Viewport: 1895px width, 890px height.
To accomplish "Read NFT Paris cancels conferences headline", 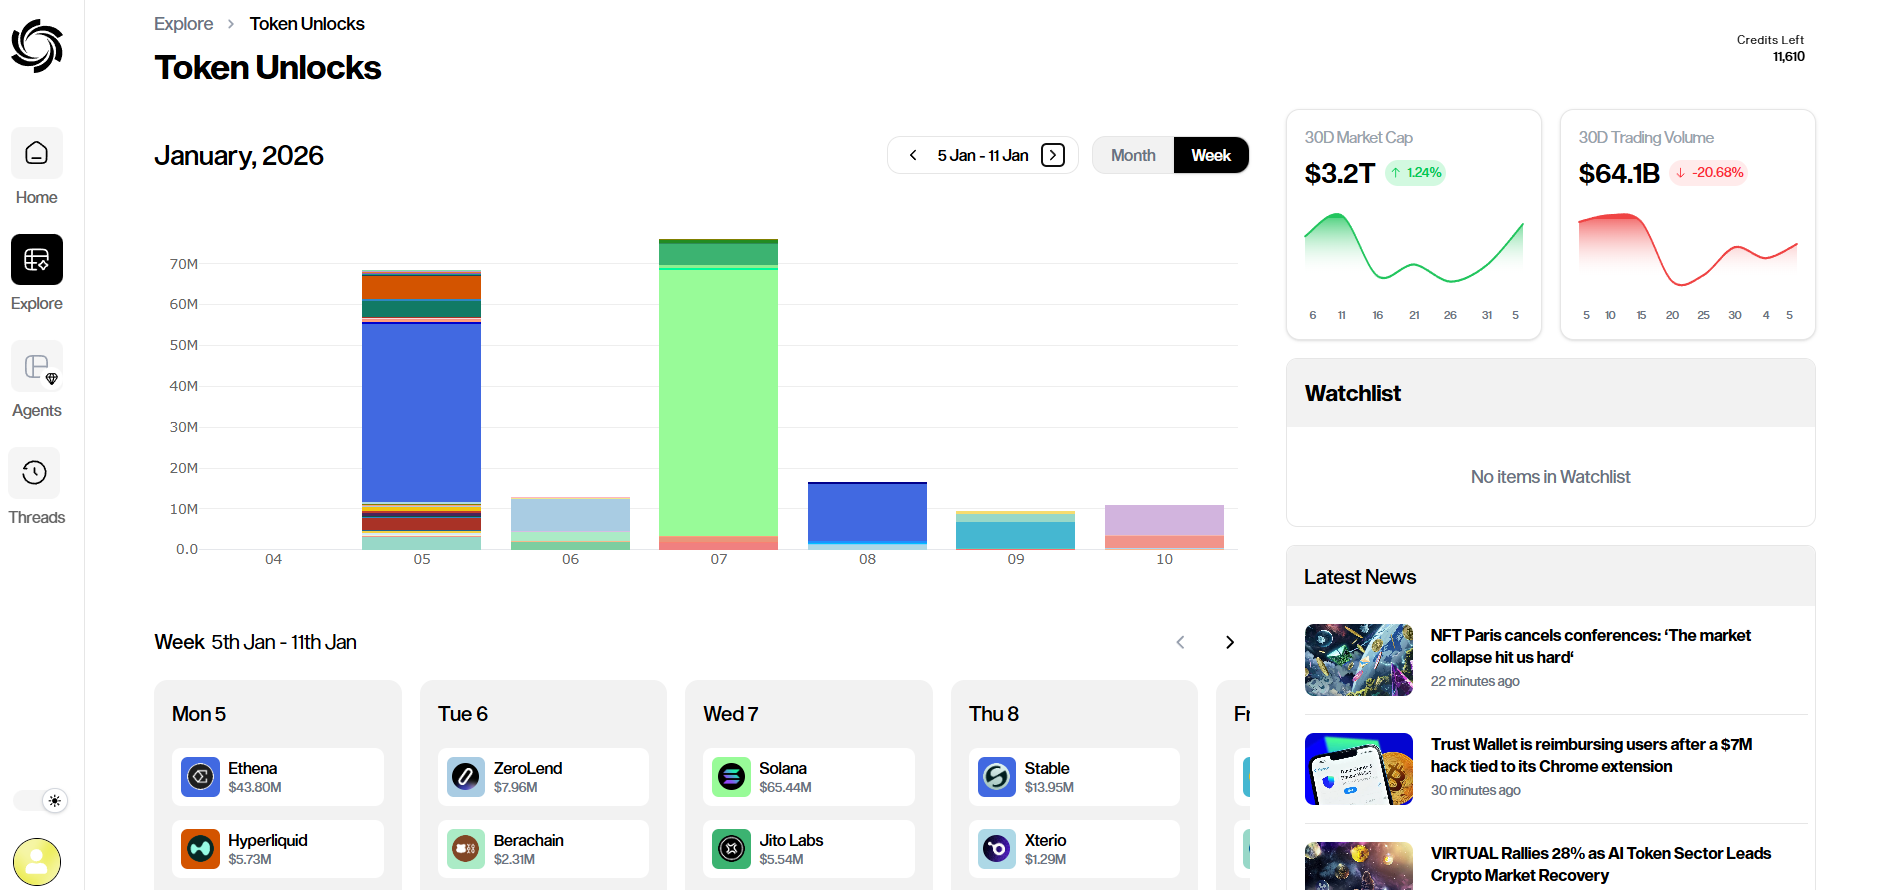I will point(1590,646).
